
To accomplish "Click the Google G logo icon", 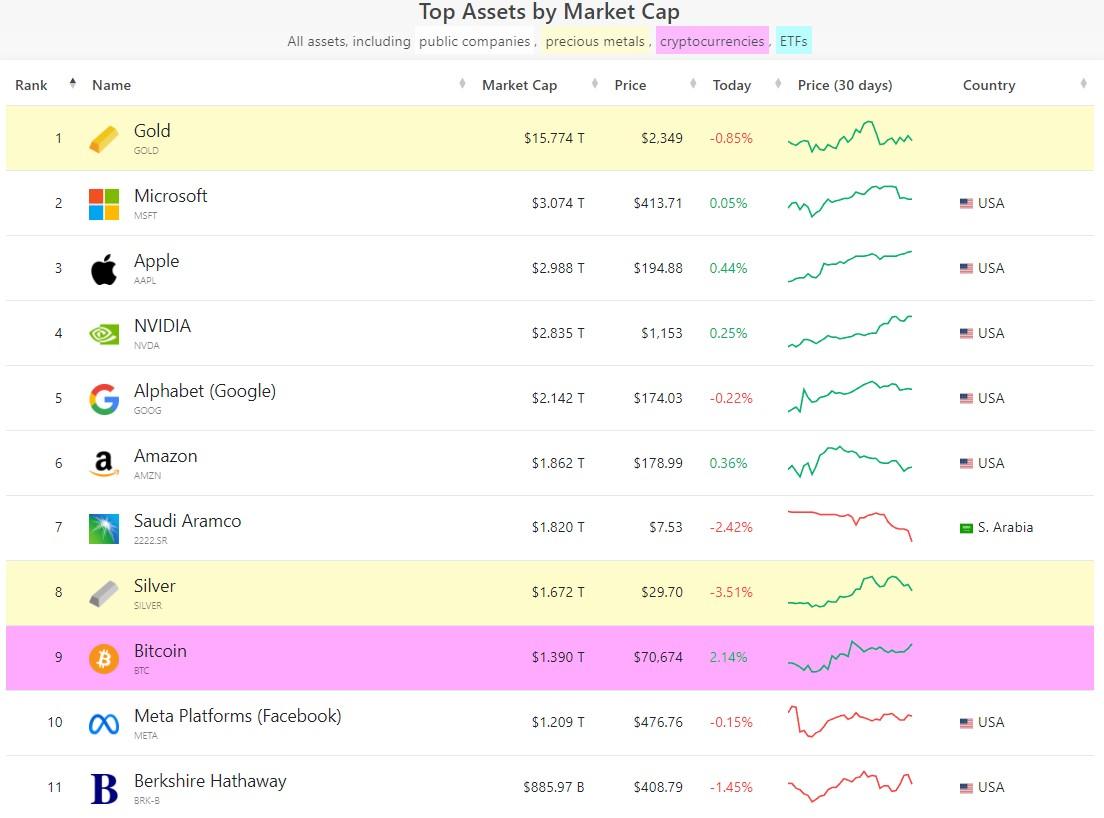I will [x=104, y=399].
